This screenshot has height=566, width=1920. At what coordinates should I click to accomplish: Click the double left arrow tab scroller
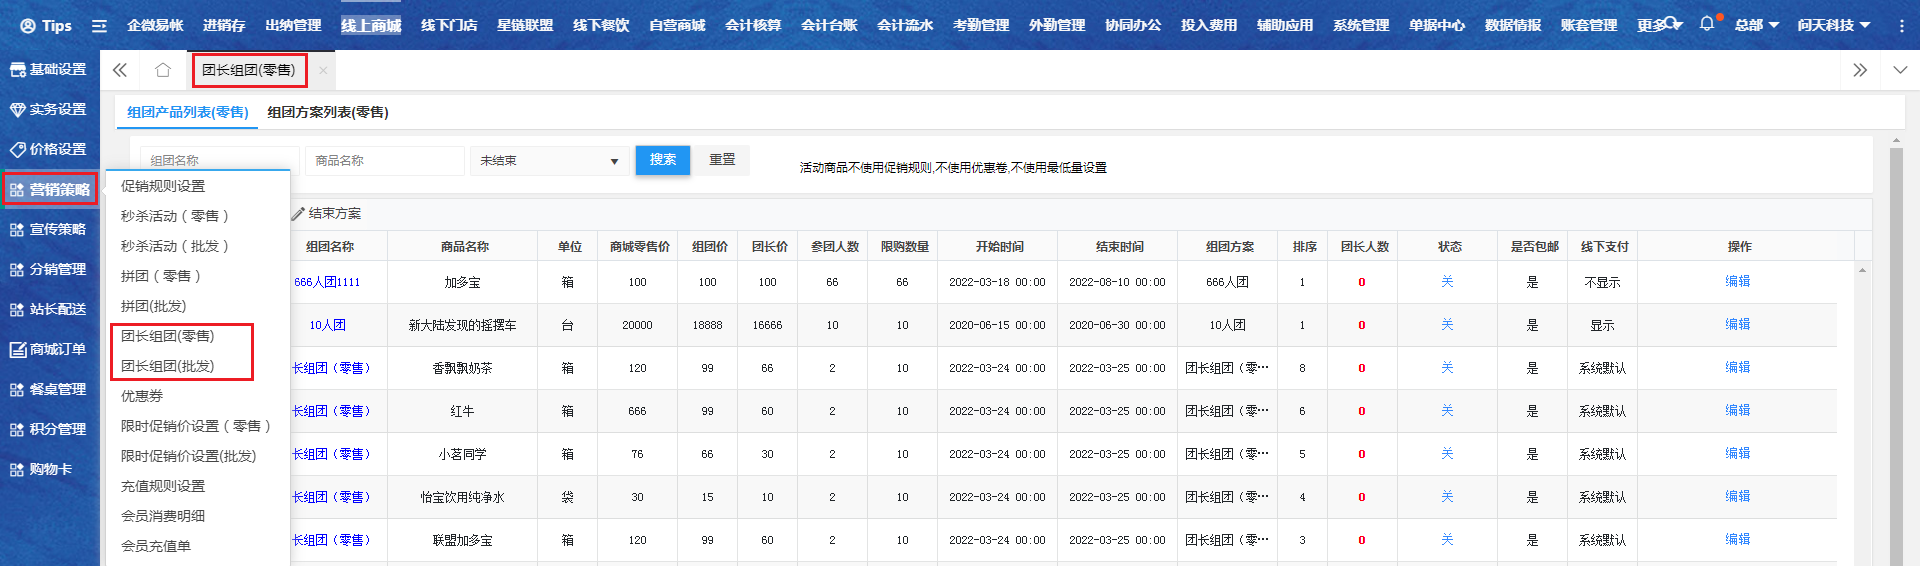tap(120, 70)
